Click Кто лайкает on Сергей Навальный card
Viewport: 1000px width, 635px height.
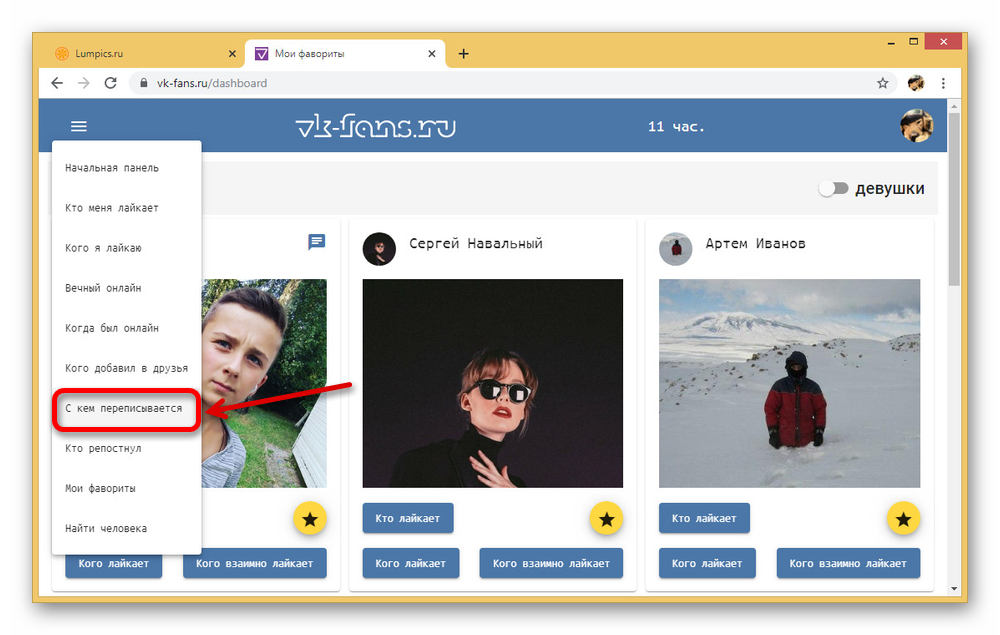tap(408, 518)
